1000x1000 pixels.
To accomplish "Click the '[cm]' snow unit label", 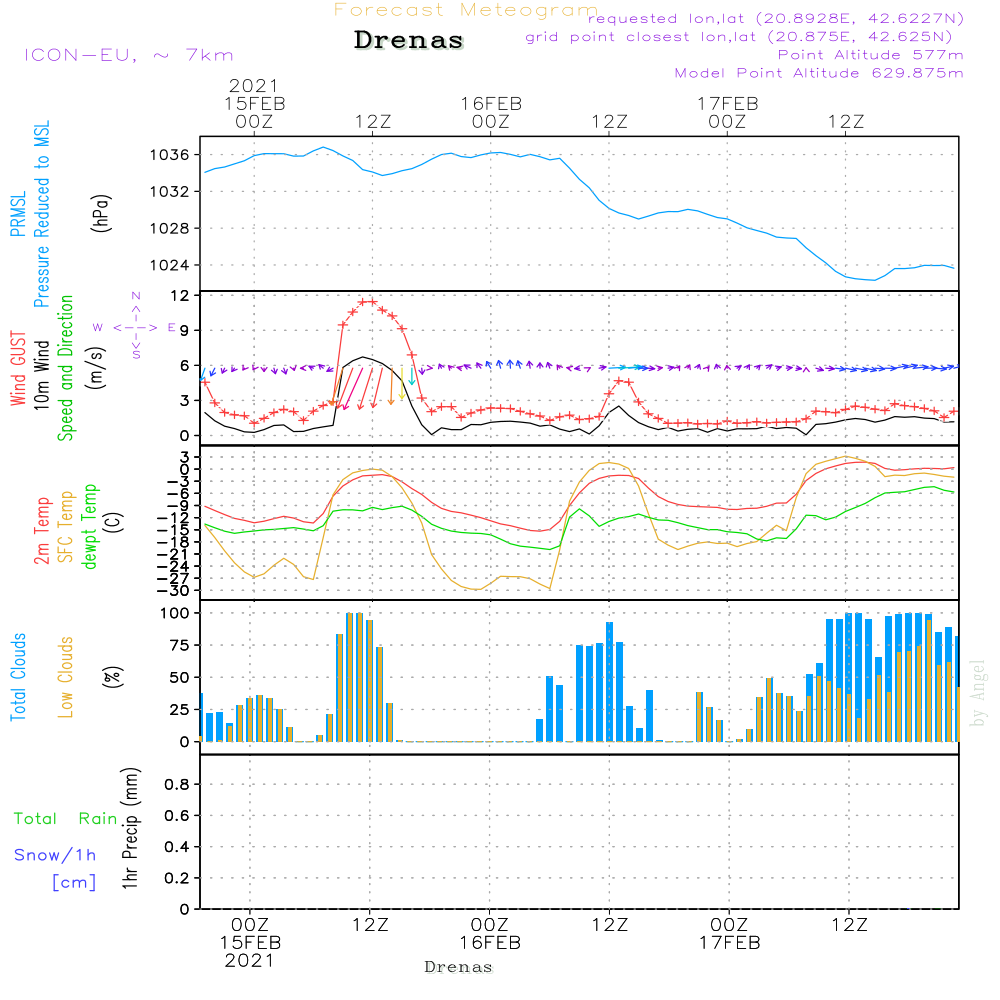I will coord(74,883).
